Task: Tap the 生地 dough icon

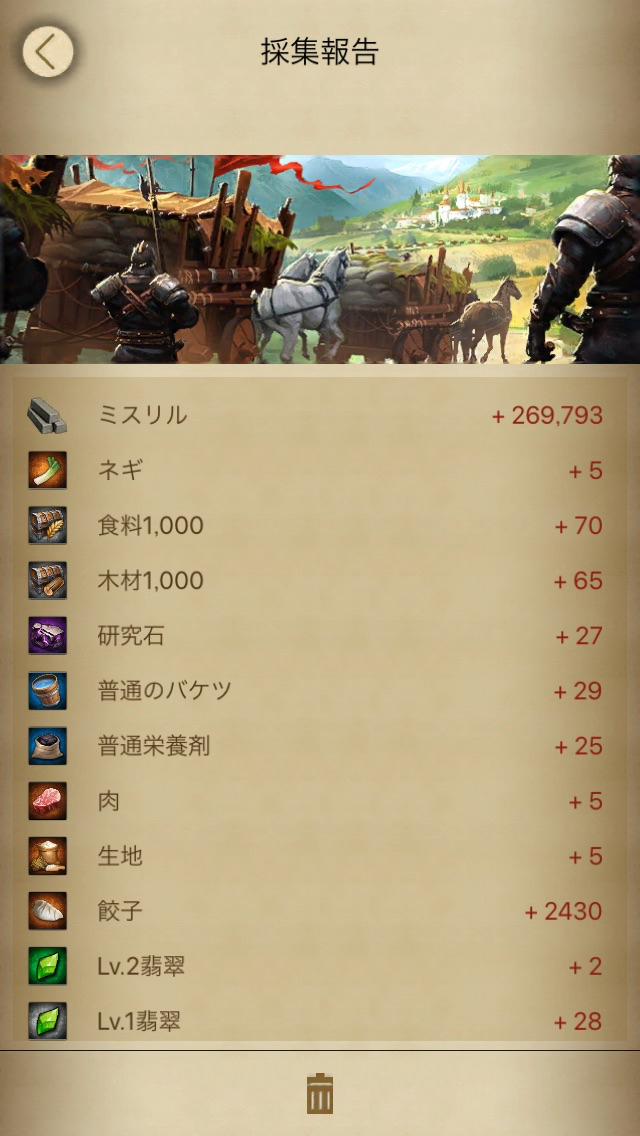Action: [x=47, y=856]
